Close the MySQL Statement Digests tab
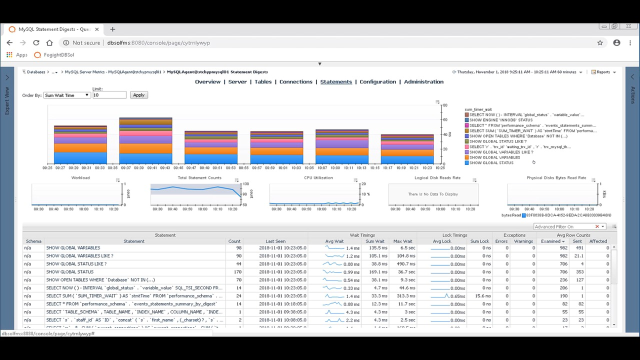The height and width of the screenshot is (360, 640). pyautogui.click(x=97, y=29)
